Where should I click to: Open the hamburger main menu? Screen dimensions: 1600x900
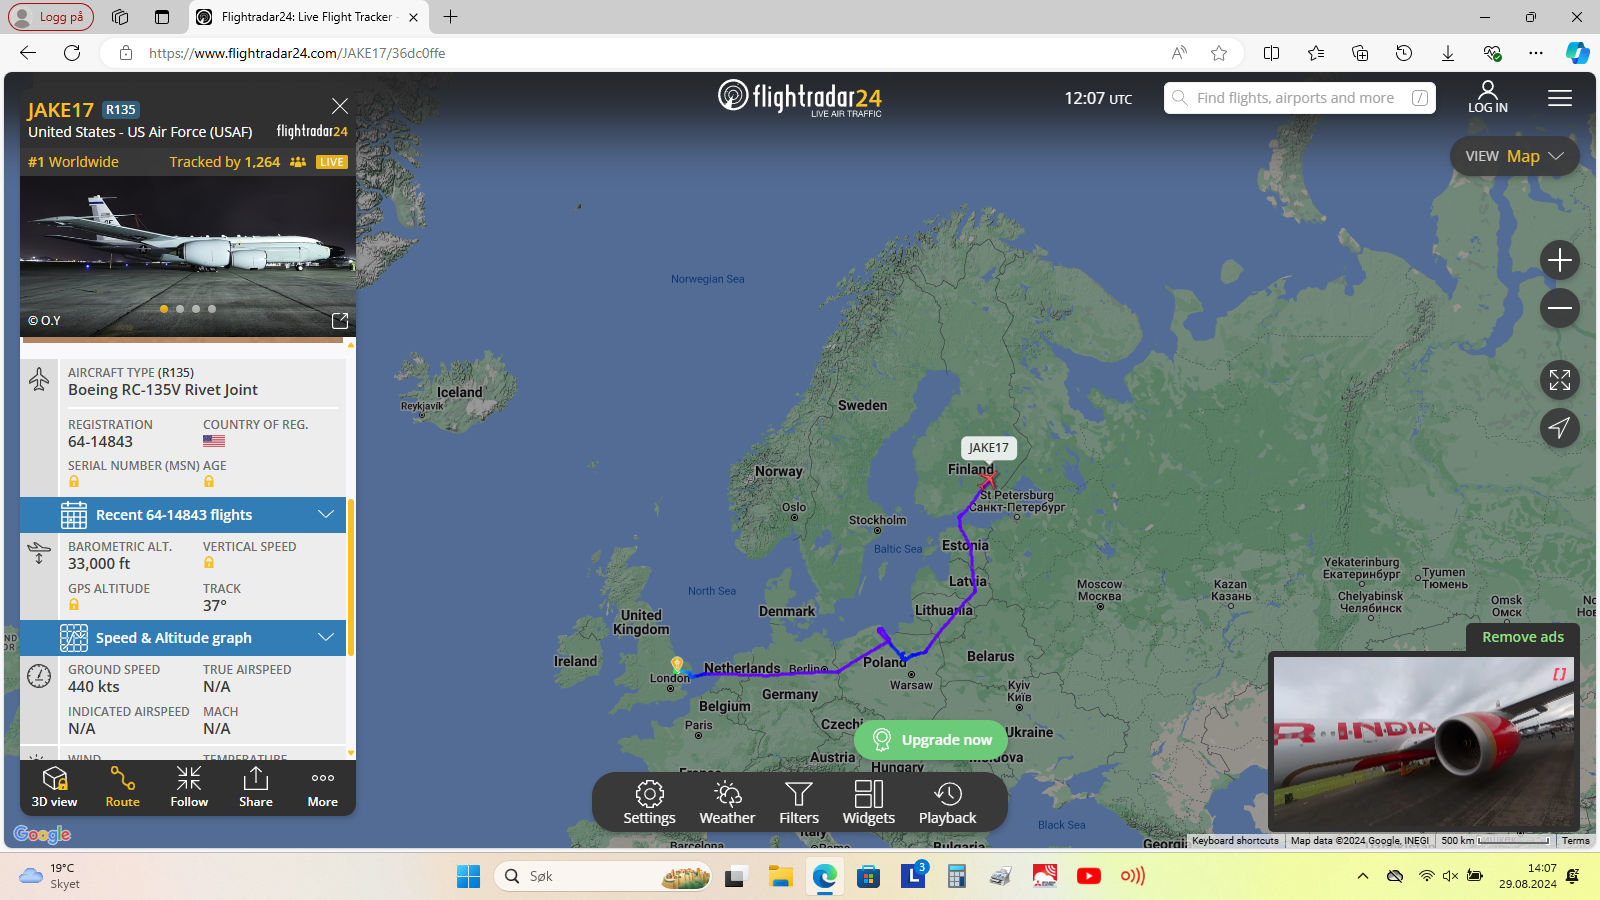[1560, 98]
